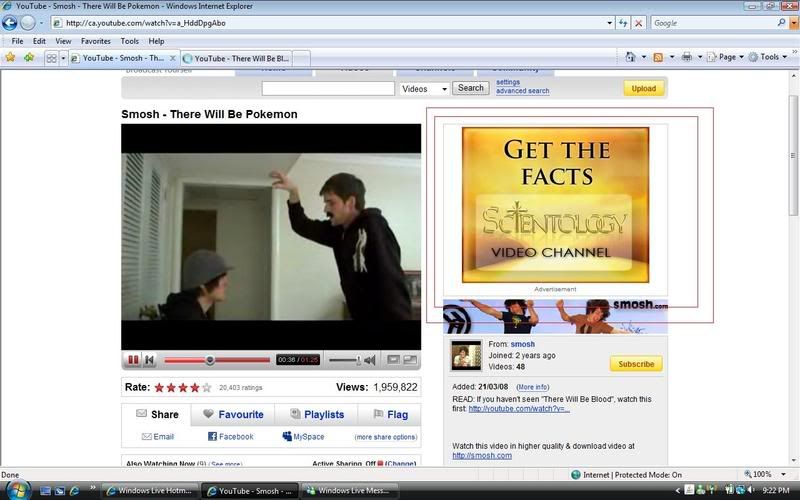800x500 pixels.
Task: Expand the Print dropdown arrow
Action: click(699, 57)
